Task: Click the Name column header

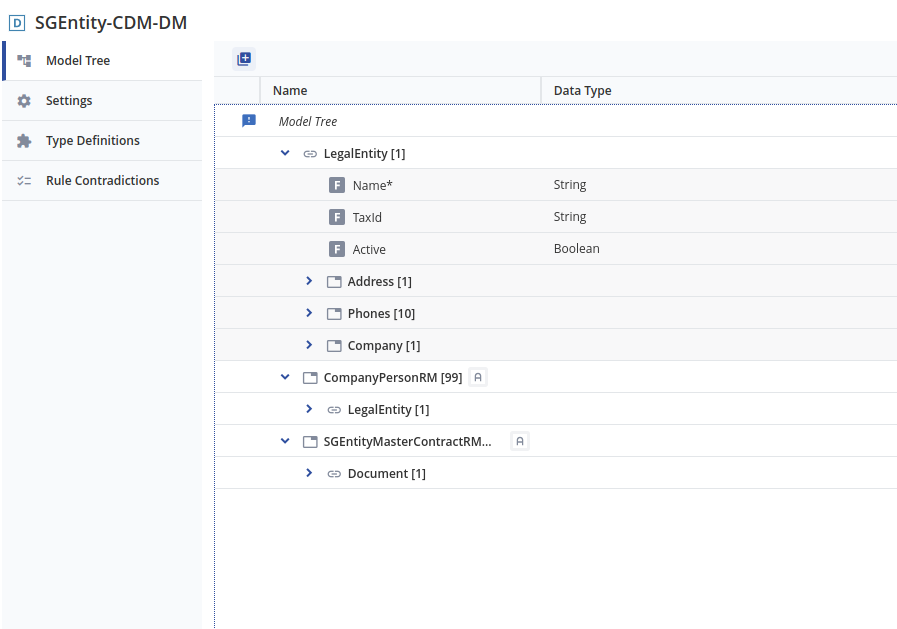Action: (x=400, y=90)
